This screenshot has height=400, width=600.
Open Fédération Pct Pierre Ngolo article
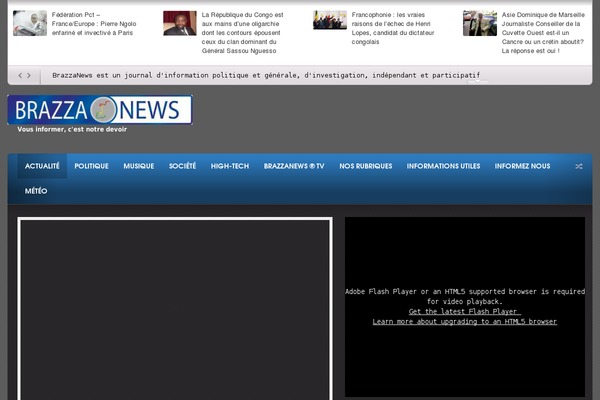click(94, 24)
